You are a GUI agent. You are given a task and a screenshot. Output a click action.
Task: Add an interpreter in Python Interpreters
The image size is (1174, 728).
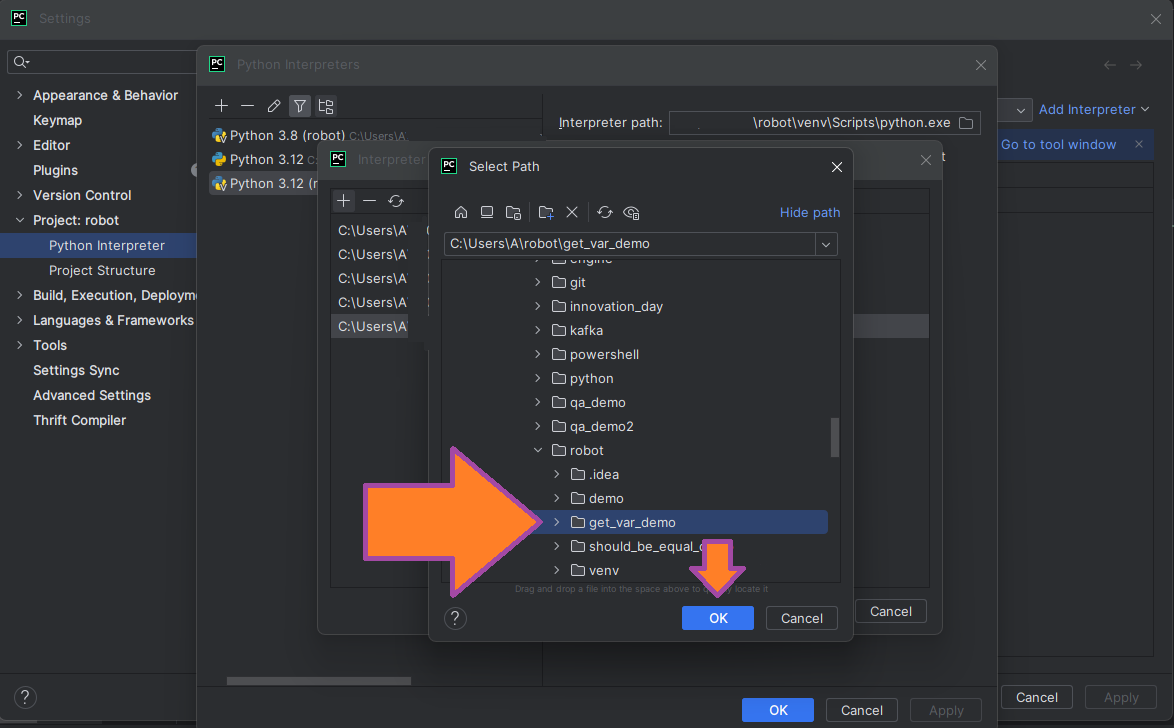click(x=222, y=106)
